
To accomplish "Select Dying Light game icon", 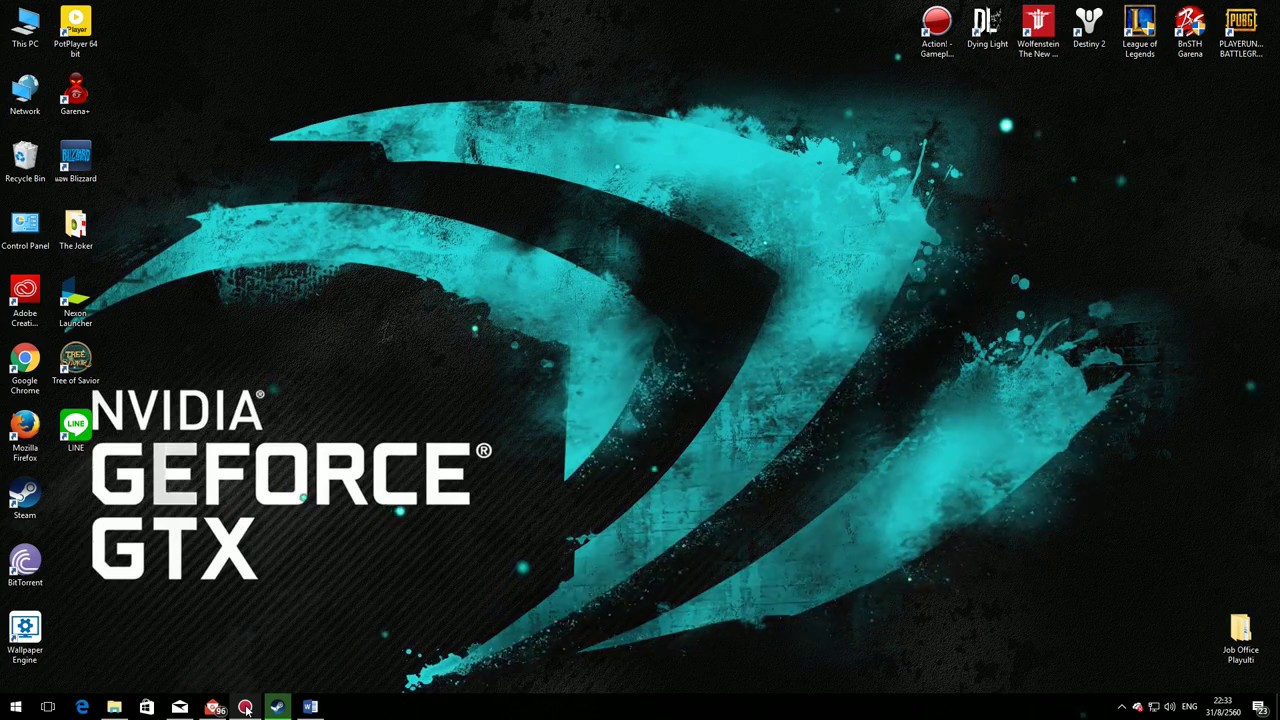I will tap(987, 28).
